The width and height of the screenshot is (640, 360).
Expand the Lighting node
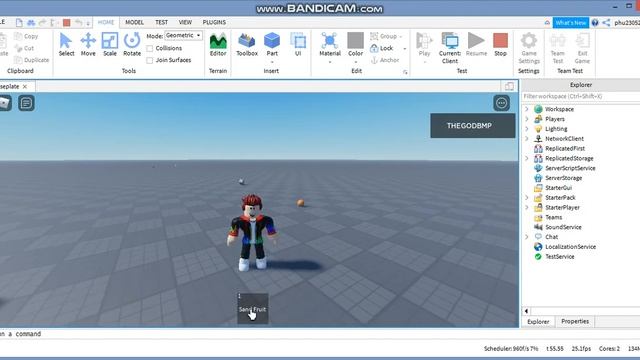(x=527, y=129)
